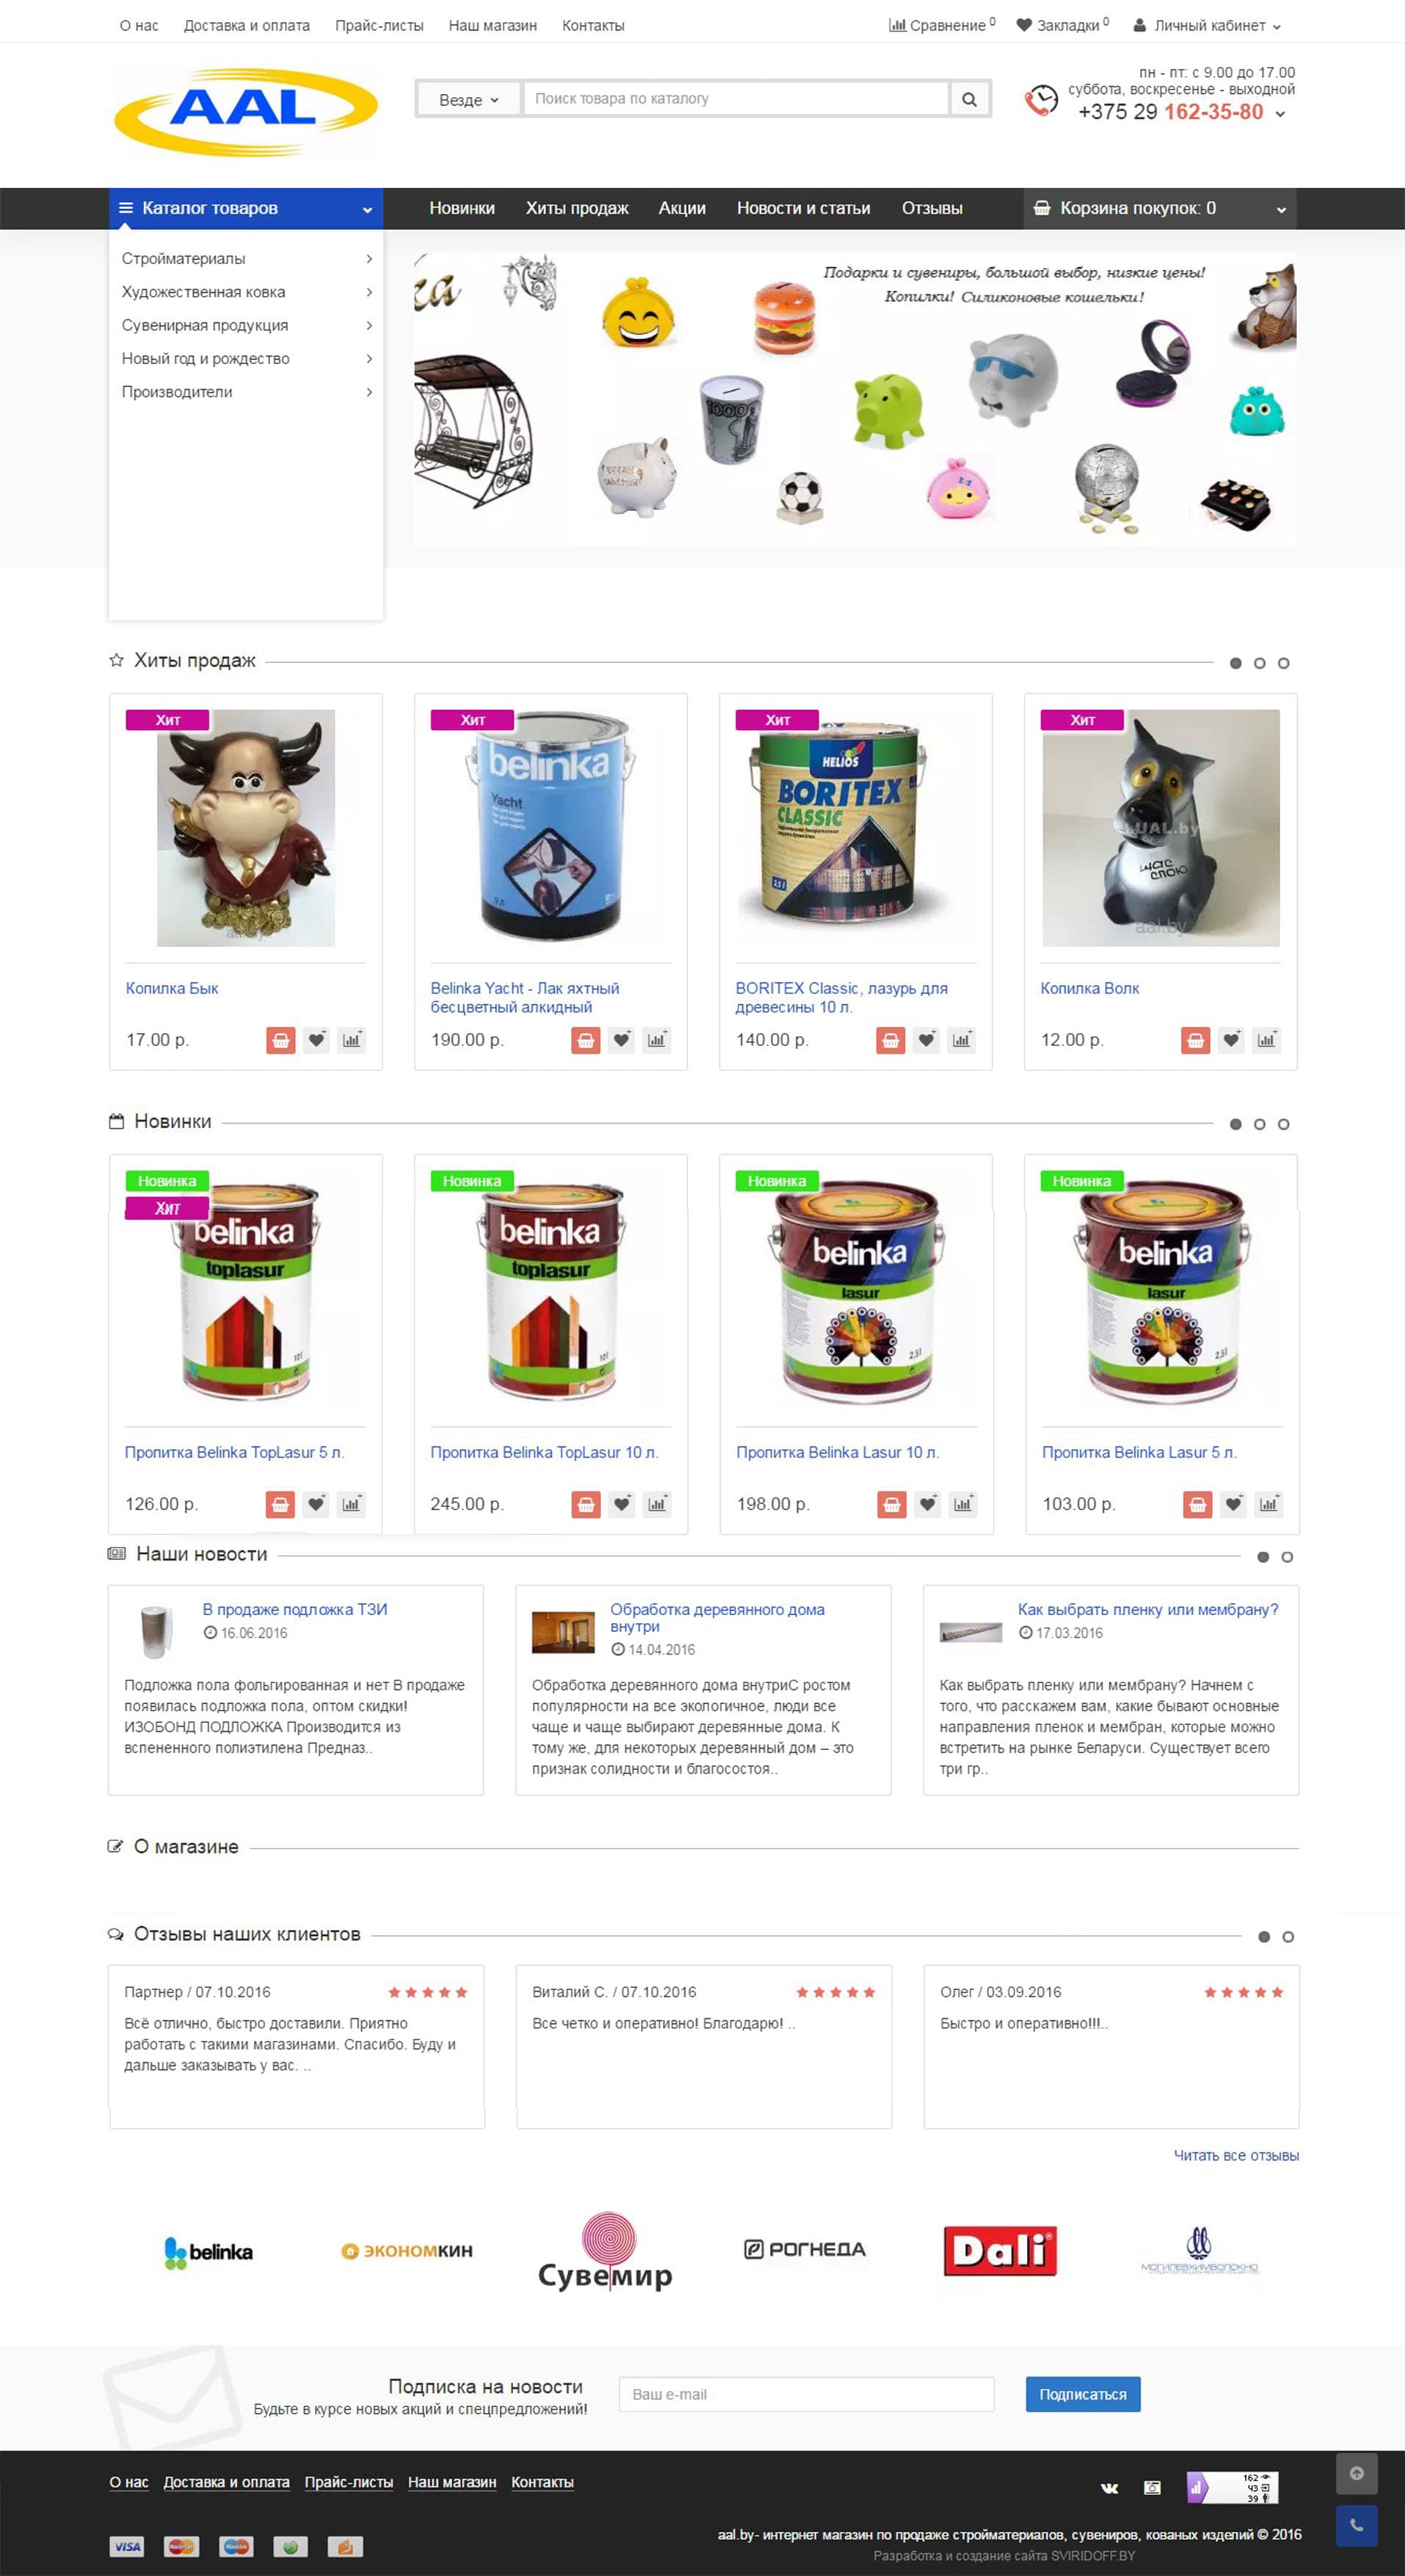Click the blue phone callback icon
This screenshot has width=1405, height=2576.
click(x=1356, y=2525)
